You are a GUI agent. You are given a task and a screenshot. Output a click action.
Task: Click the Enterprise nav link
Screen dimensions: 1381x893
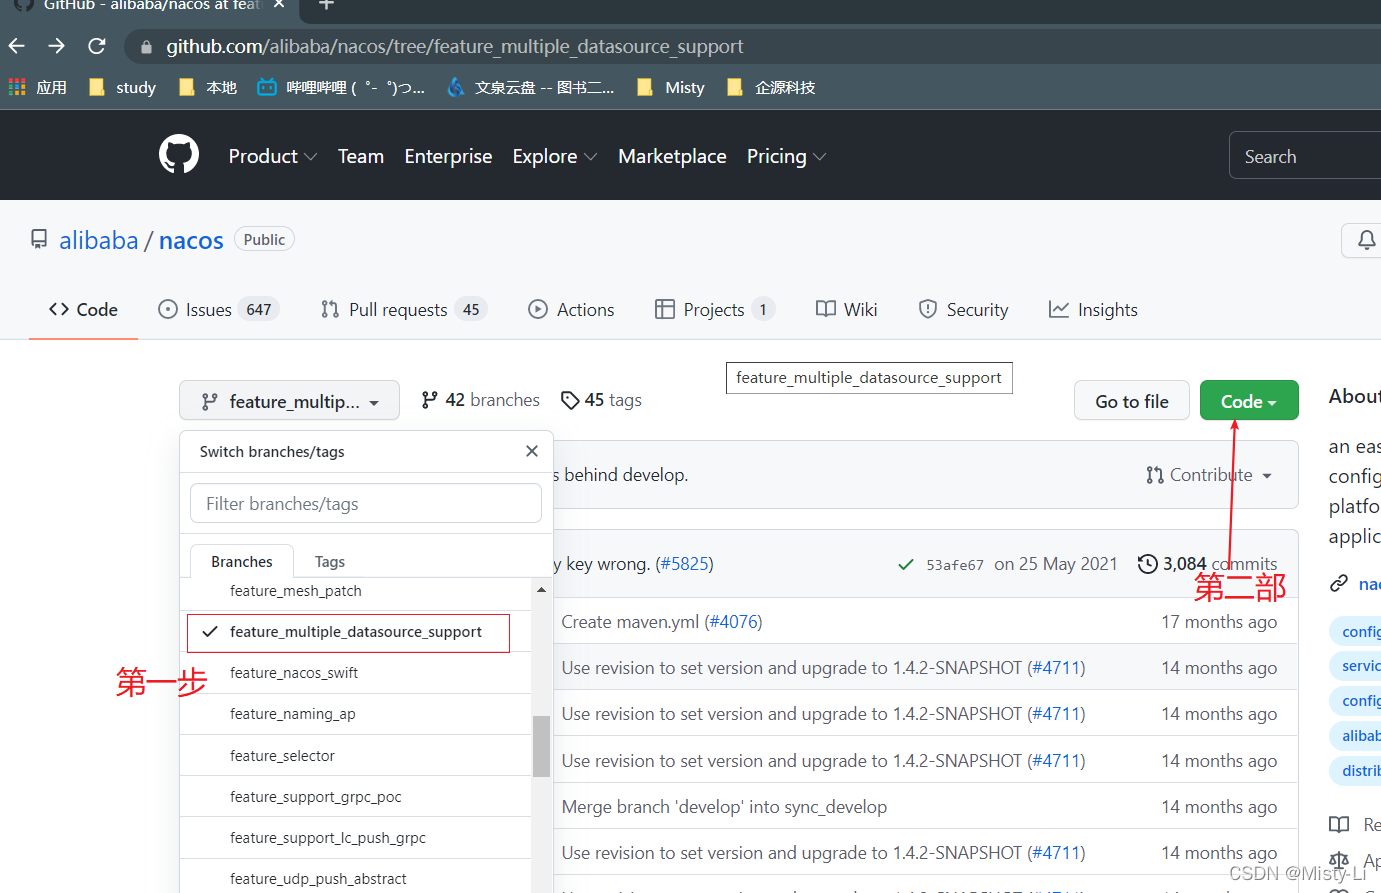(x=448, y=156)
